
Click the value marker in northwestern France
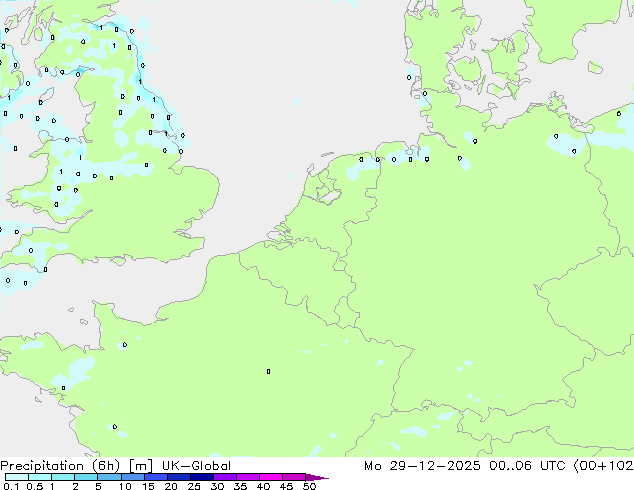tap(124, 346)
